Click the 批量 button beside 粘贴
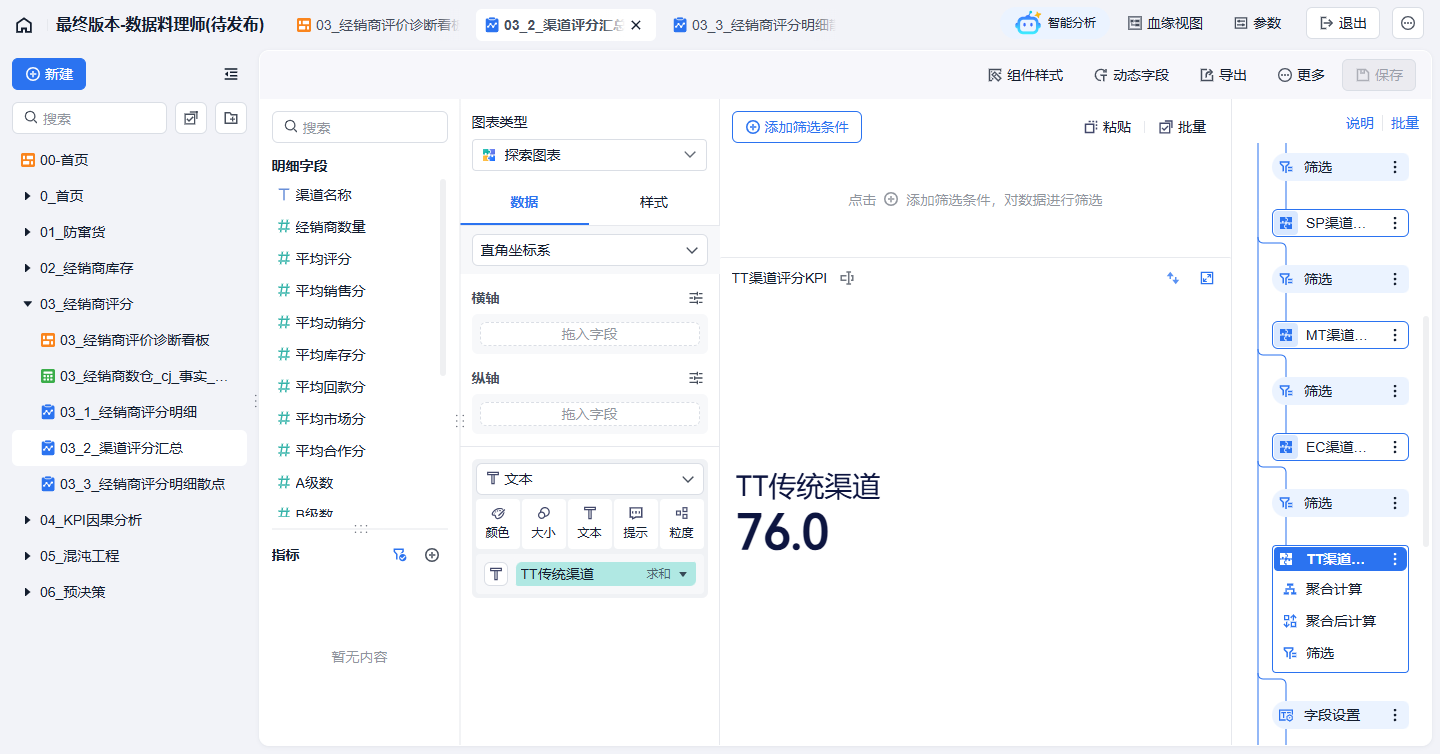The width and height of the screenshot is (1440, 754). 1182,127
